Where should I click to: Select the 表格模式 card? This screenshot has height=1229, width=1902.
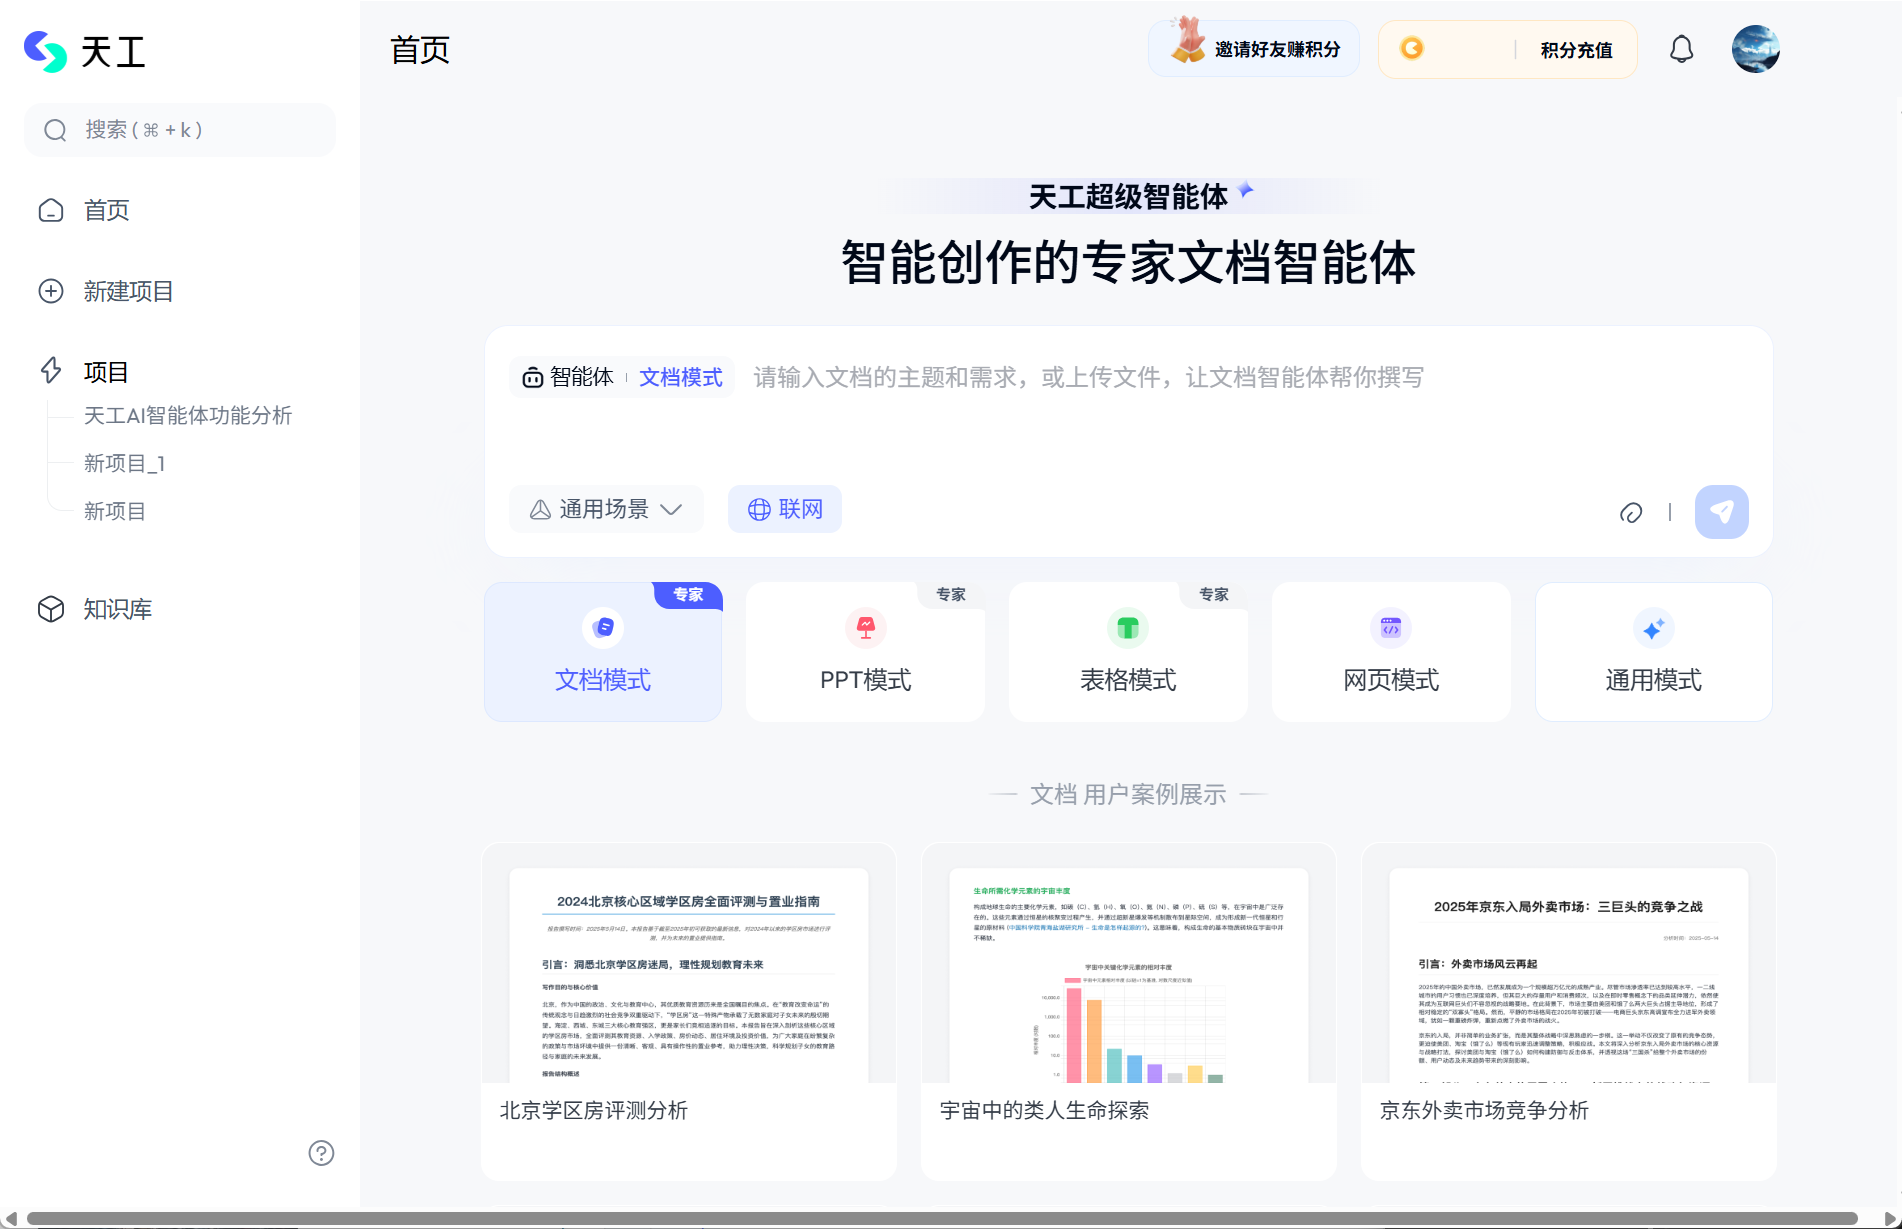pos(1127,651)
